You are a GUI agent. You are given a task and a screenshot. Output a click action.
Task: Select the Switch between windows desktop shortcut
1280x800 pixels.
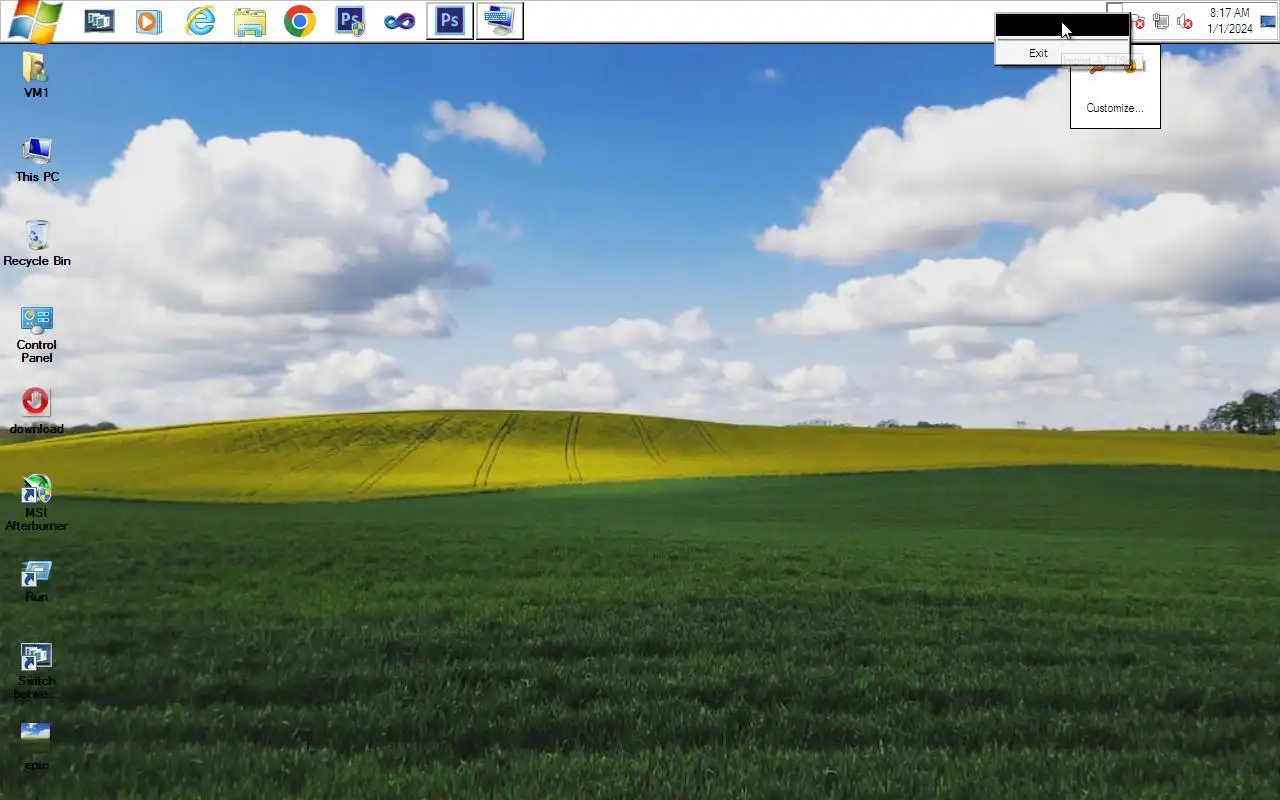pos(37,670)
